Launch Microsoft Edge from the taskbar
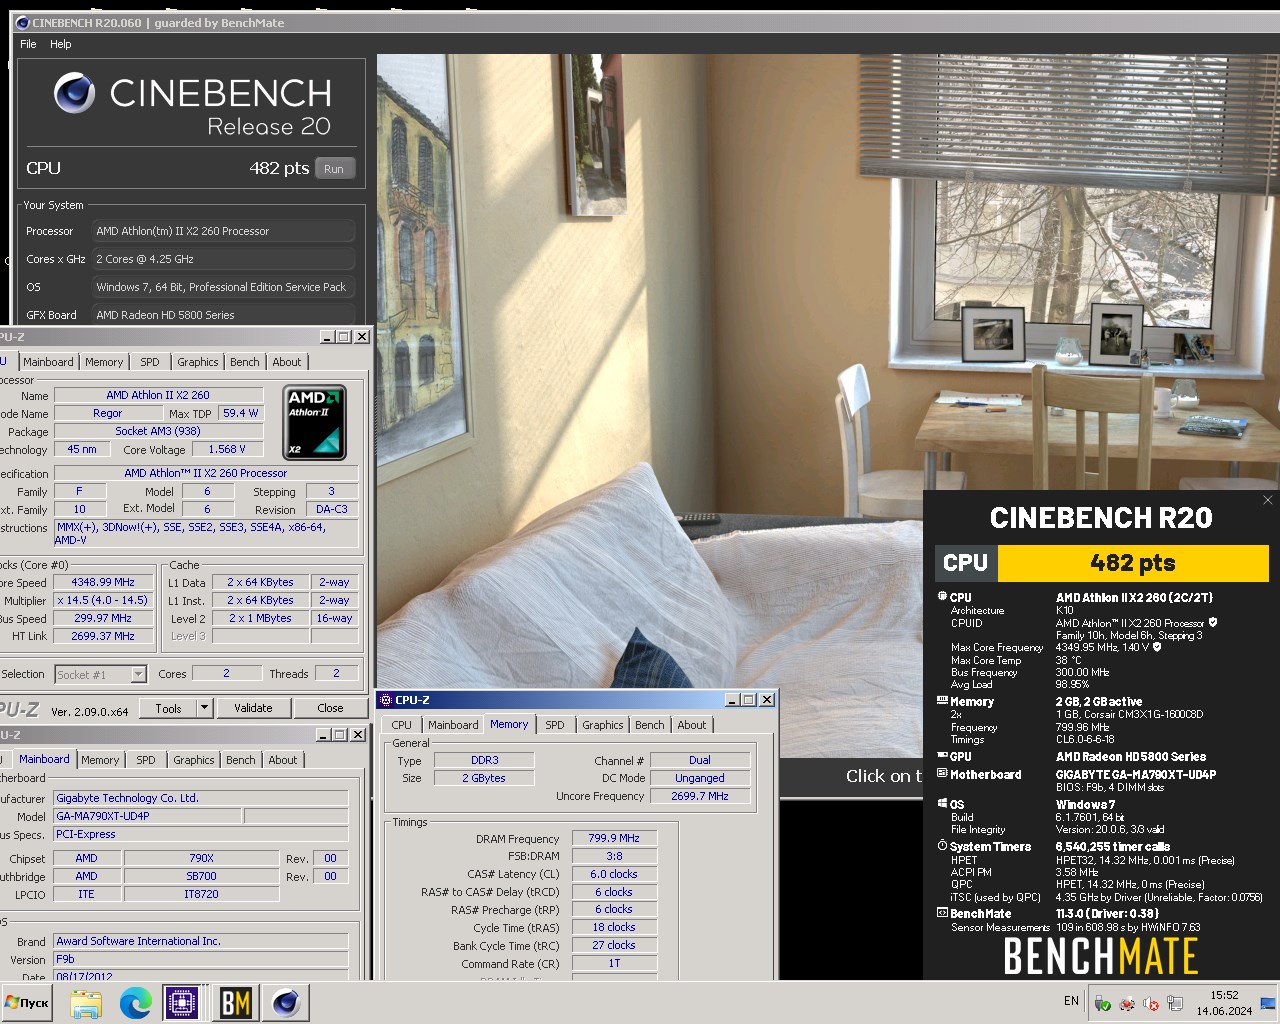Screen dimensions: 1280x1024 tap(136, 1003)
